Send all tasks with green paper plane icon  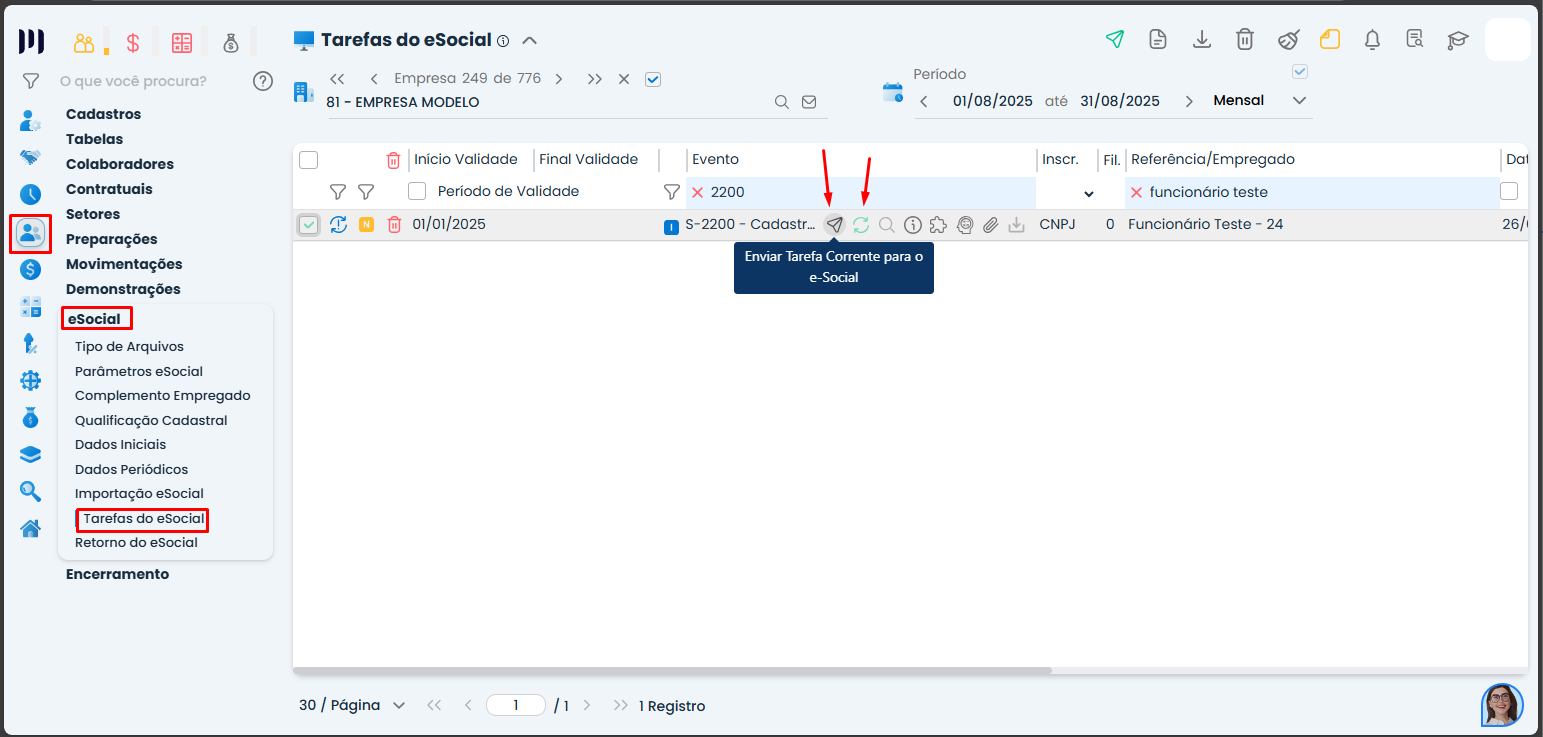[x=1114, y=40]
